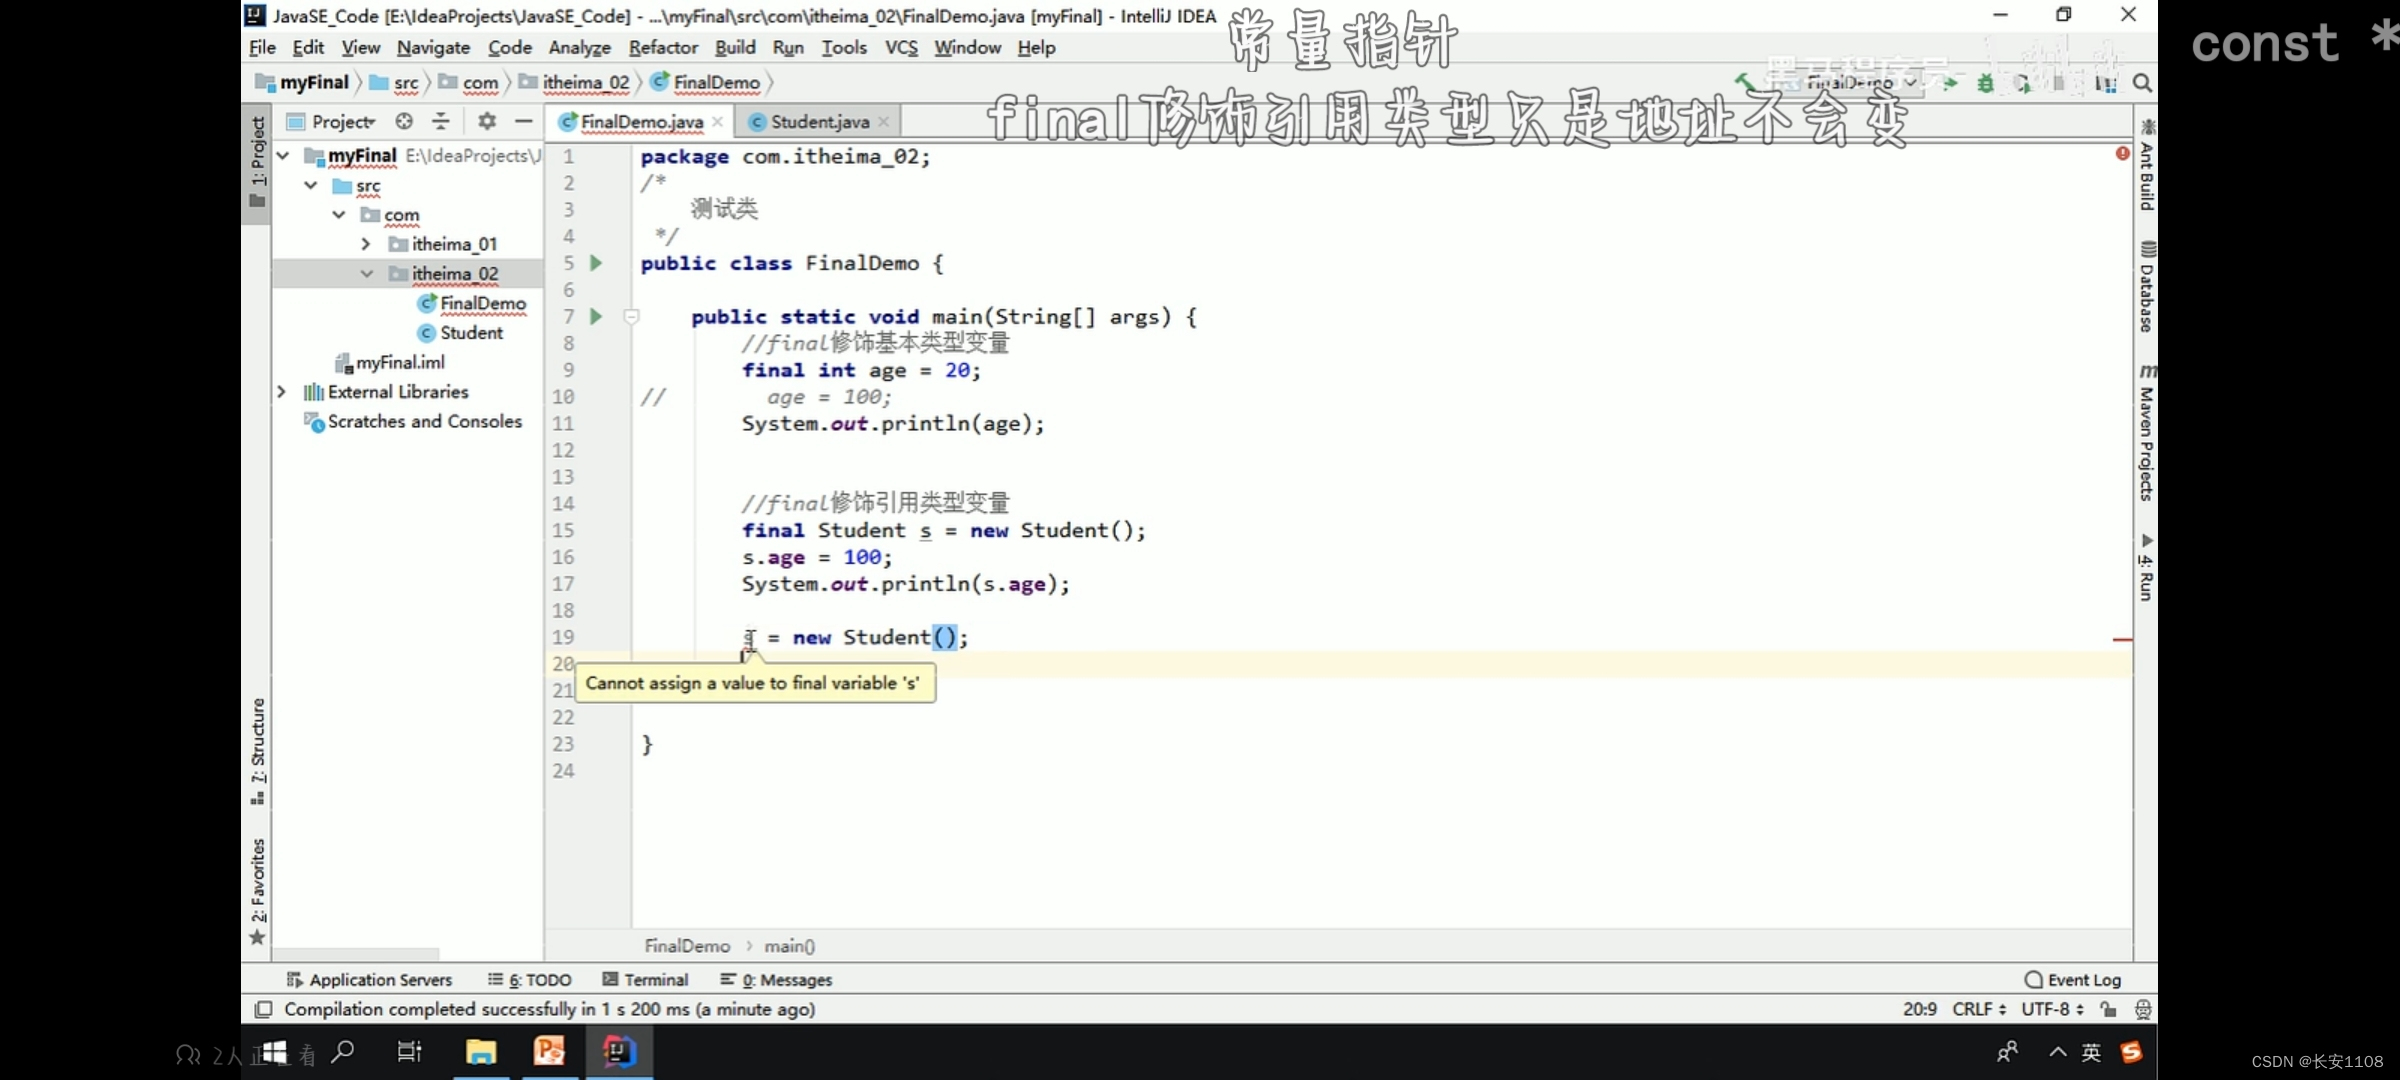The width and height of the screenshot is (2400, 1080).
Task: Collapse the myFinal module node
Action: 283,156
